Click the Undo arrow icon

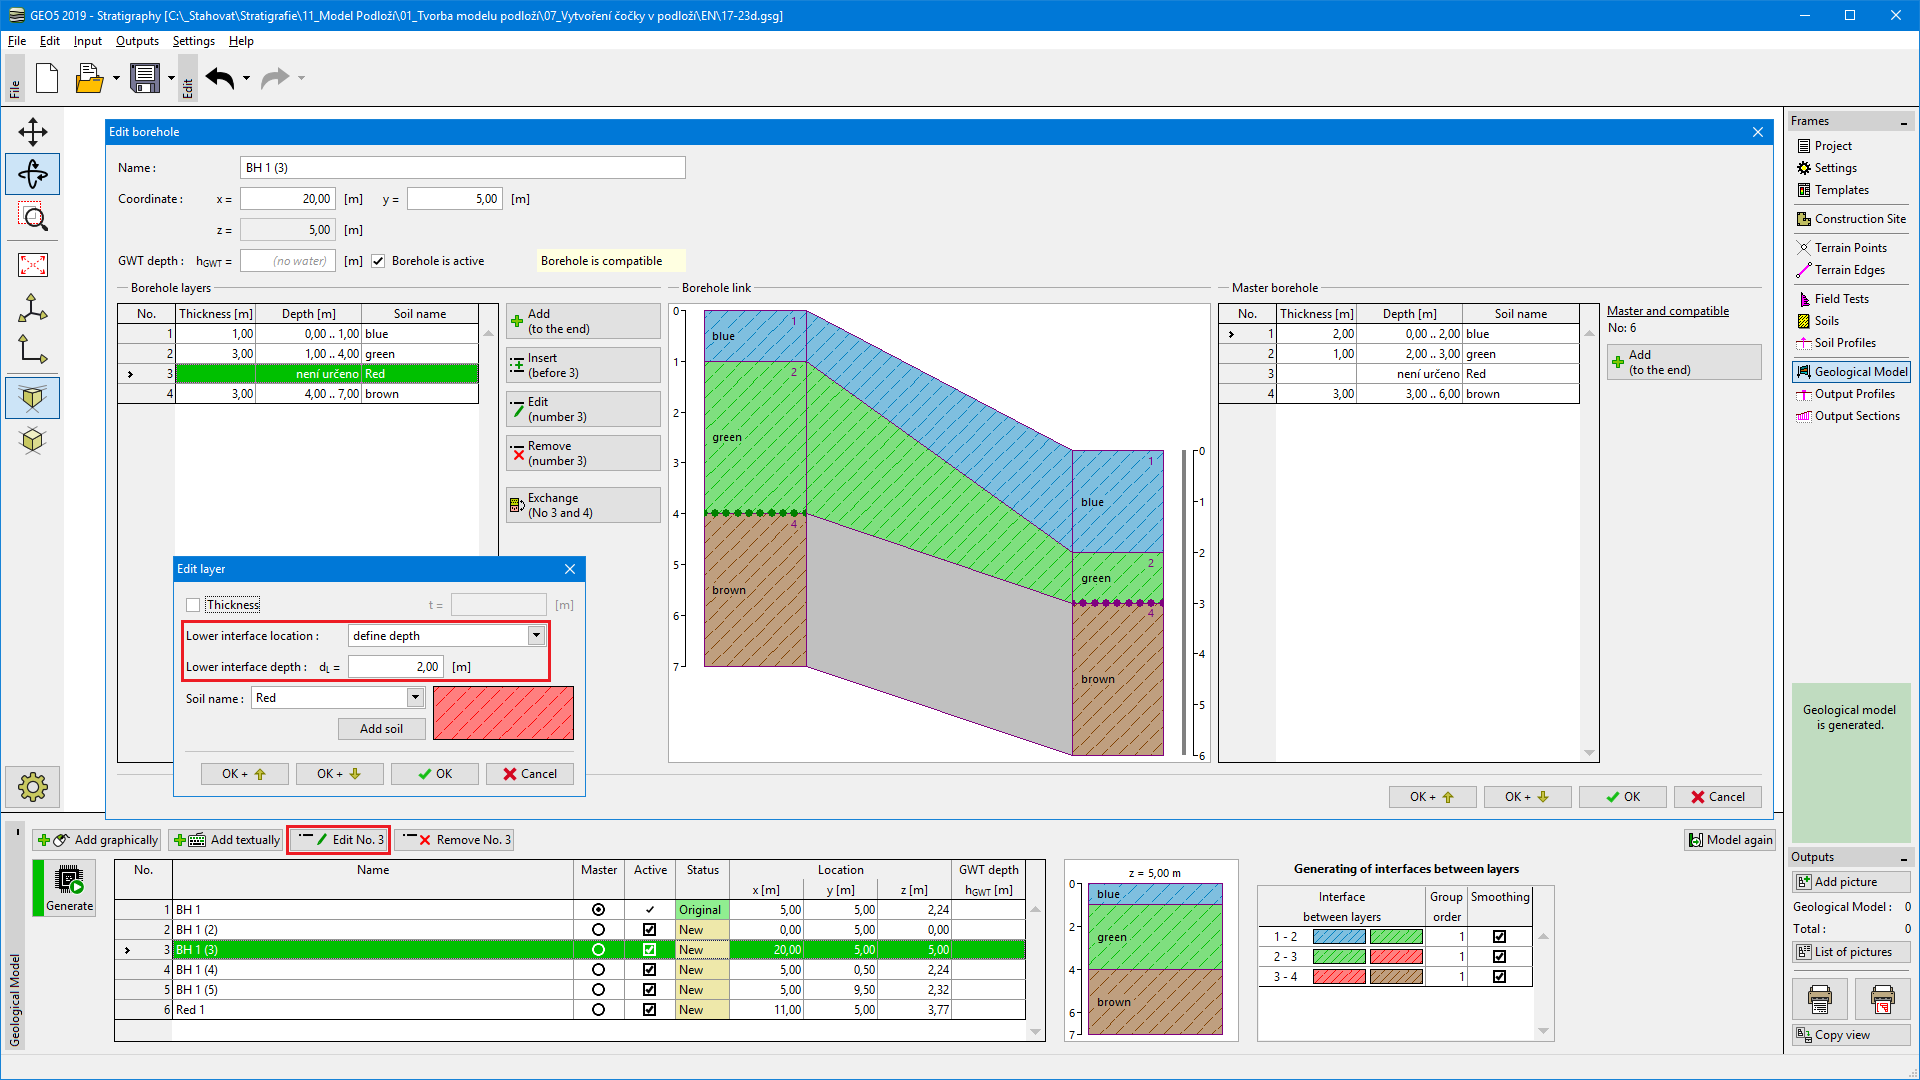(x=220, y=78)
